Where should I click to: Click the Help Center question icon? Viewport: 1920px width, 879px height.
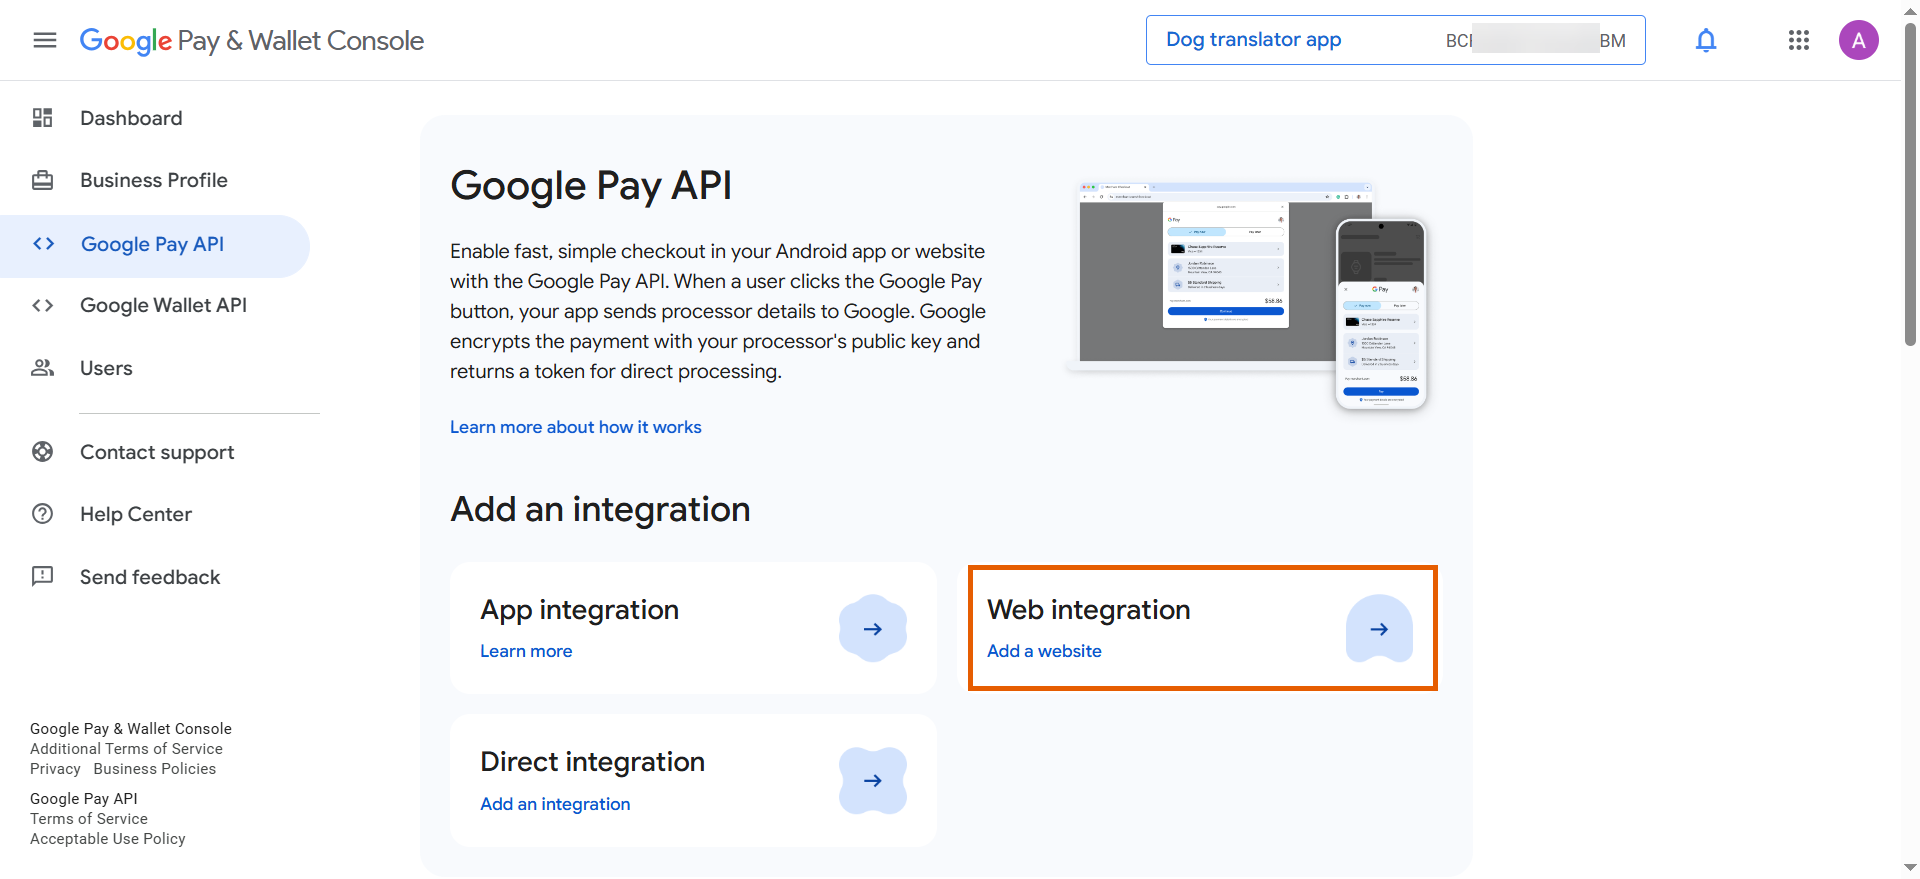42,514
